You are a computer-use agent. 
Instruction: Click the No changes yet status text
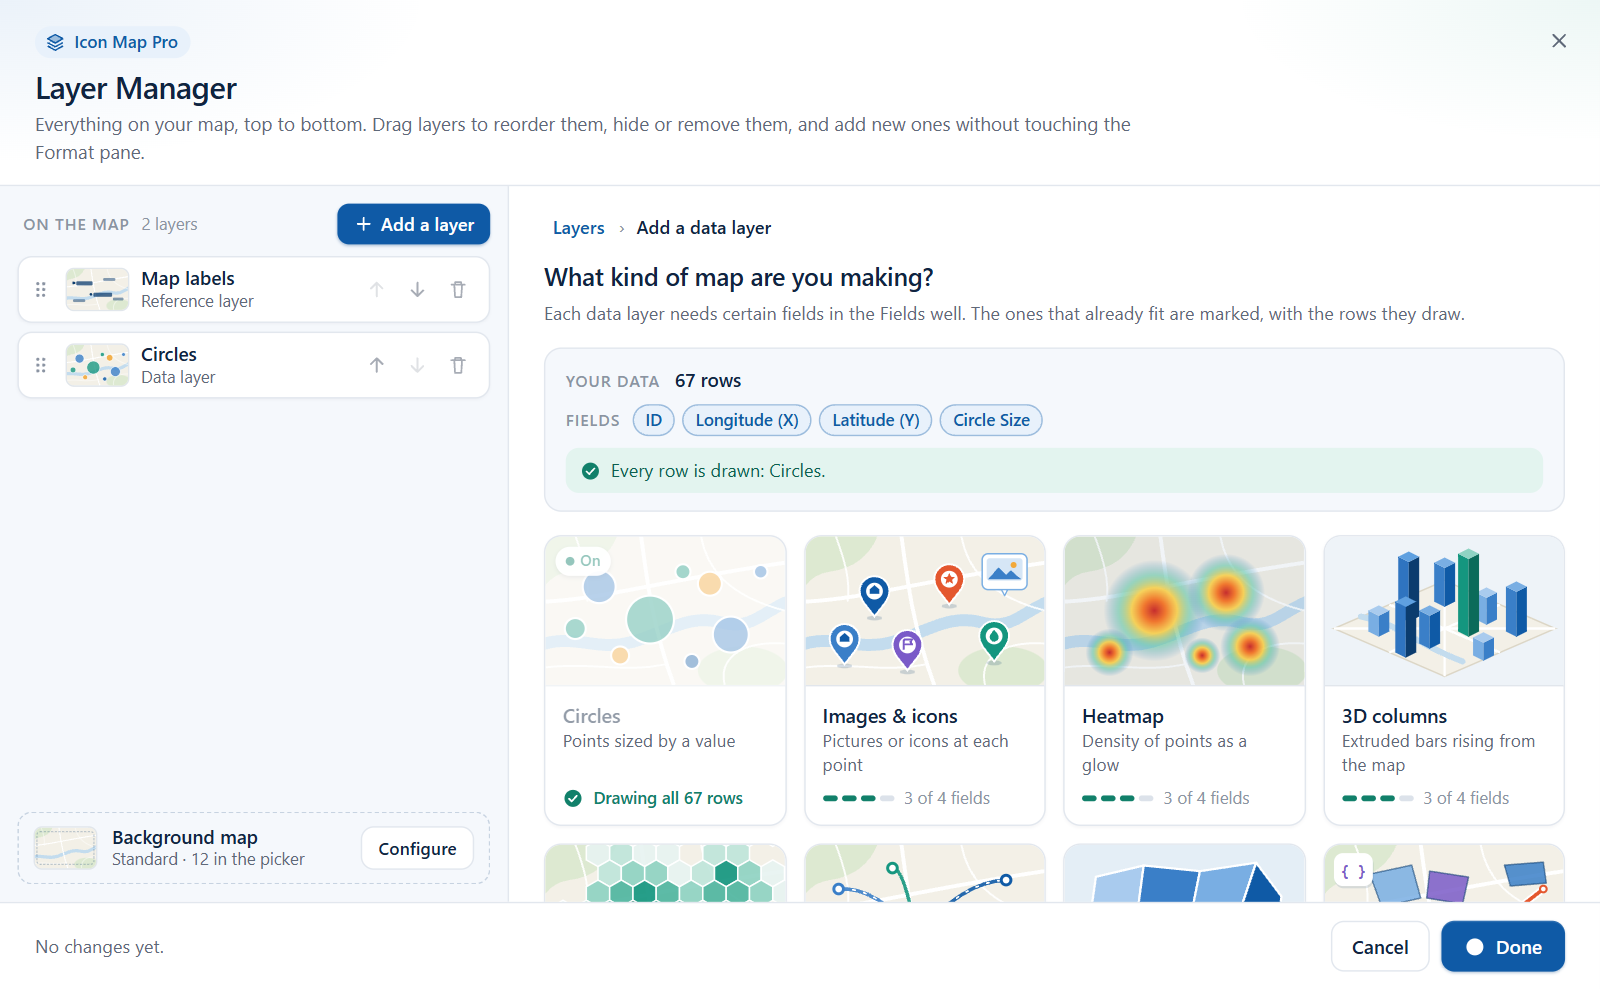coord(100,946)
